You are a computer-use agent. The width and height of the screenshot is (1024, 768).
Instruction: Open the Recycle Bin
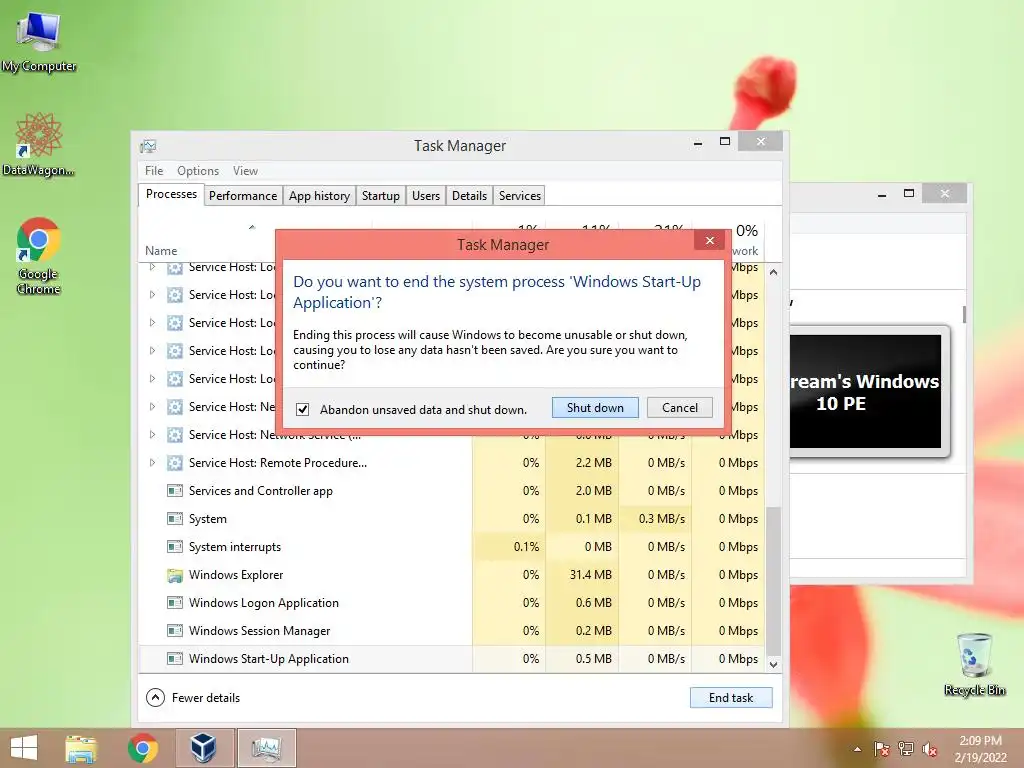pyautogui.click(x=974, y=664)
